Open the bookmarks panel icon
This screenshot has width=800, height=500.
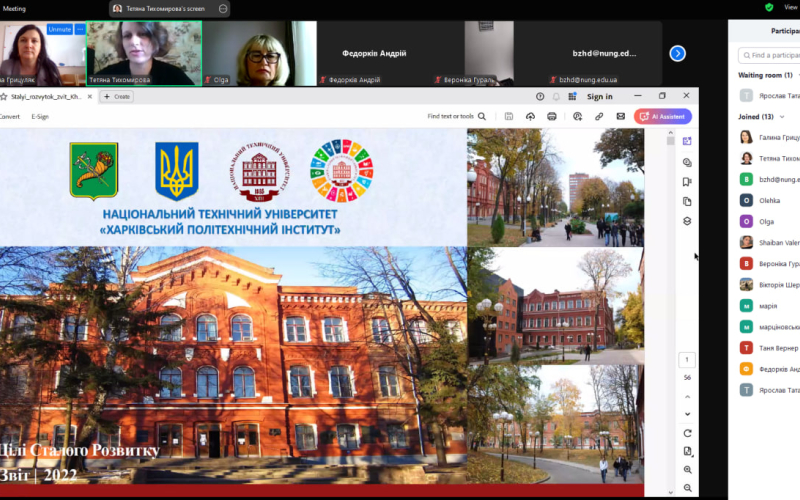click(x=687, y=182)
